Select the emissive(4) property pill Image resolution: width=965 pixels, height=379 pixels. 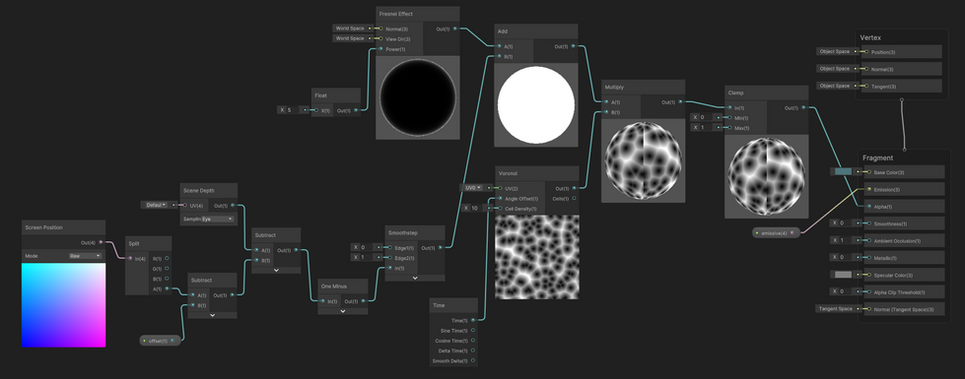[777, 233]
